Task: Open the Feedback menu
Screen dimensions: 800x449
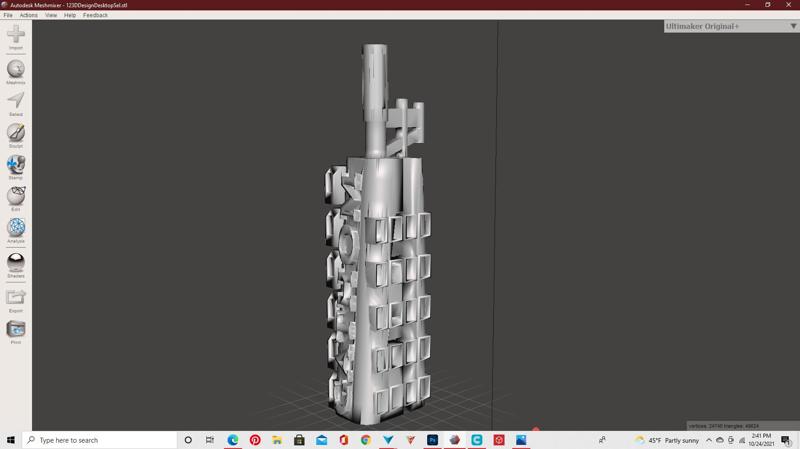Action: point(95,15)
